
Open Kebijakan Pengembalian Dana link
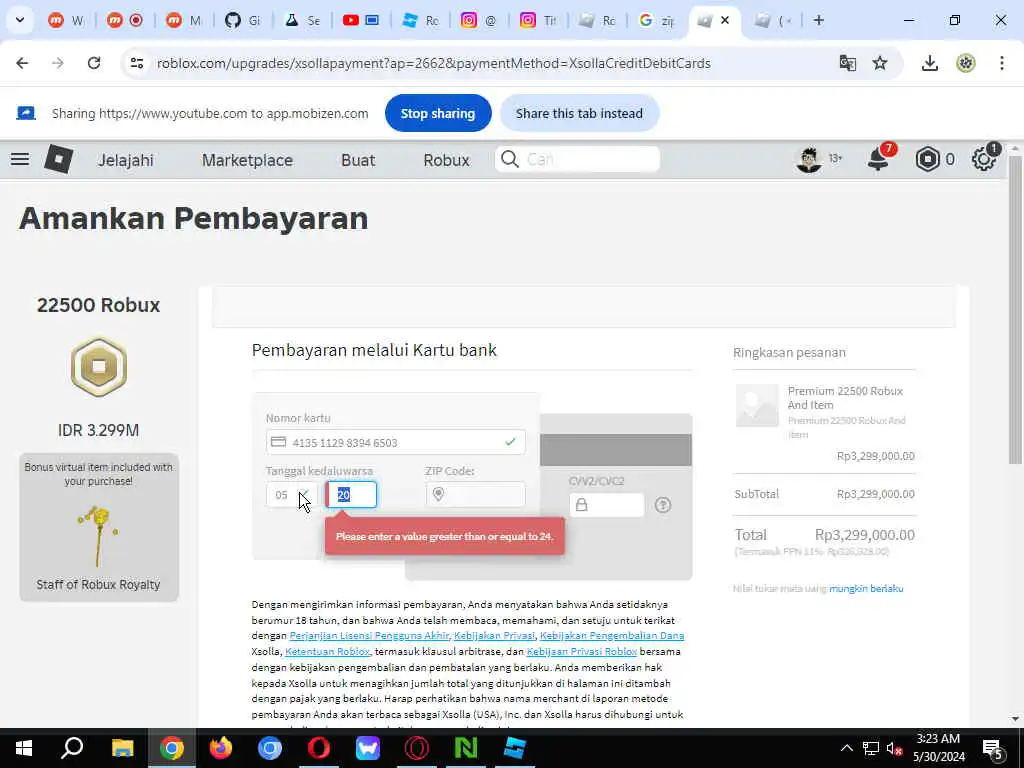click(x=612, y=635)
